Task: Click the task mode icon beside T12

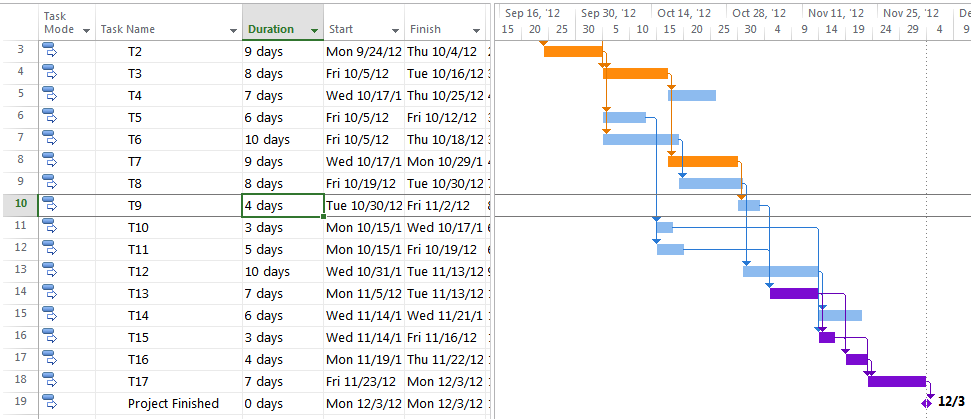Action: pos(50,269)
